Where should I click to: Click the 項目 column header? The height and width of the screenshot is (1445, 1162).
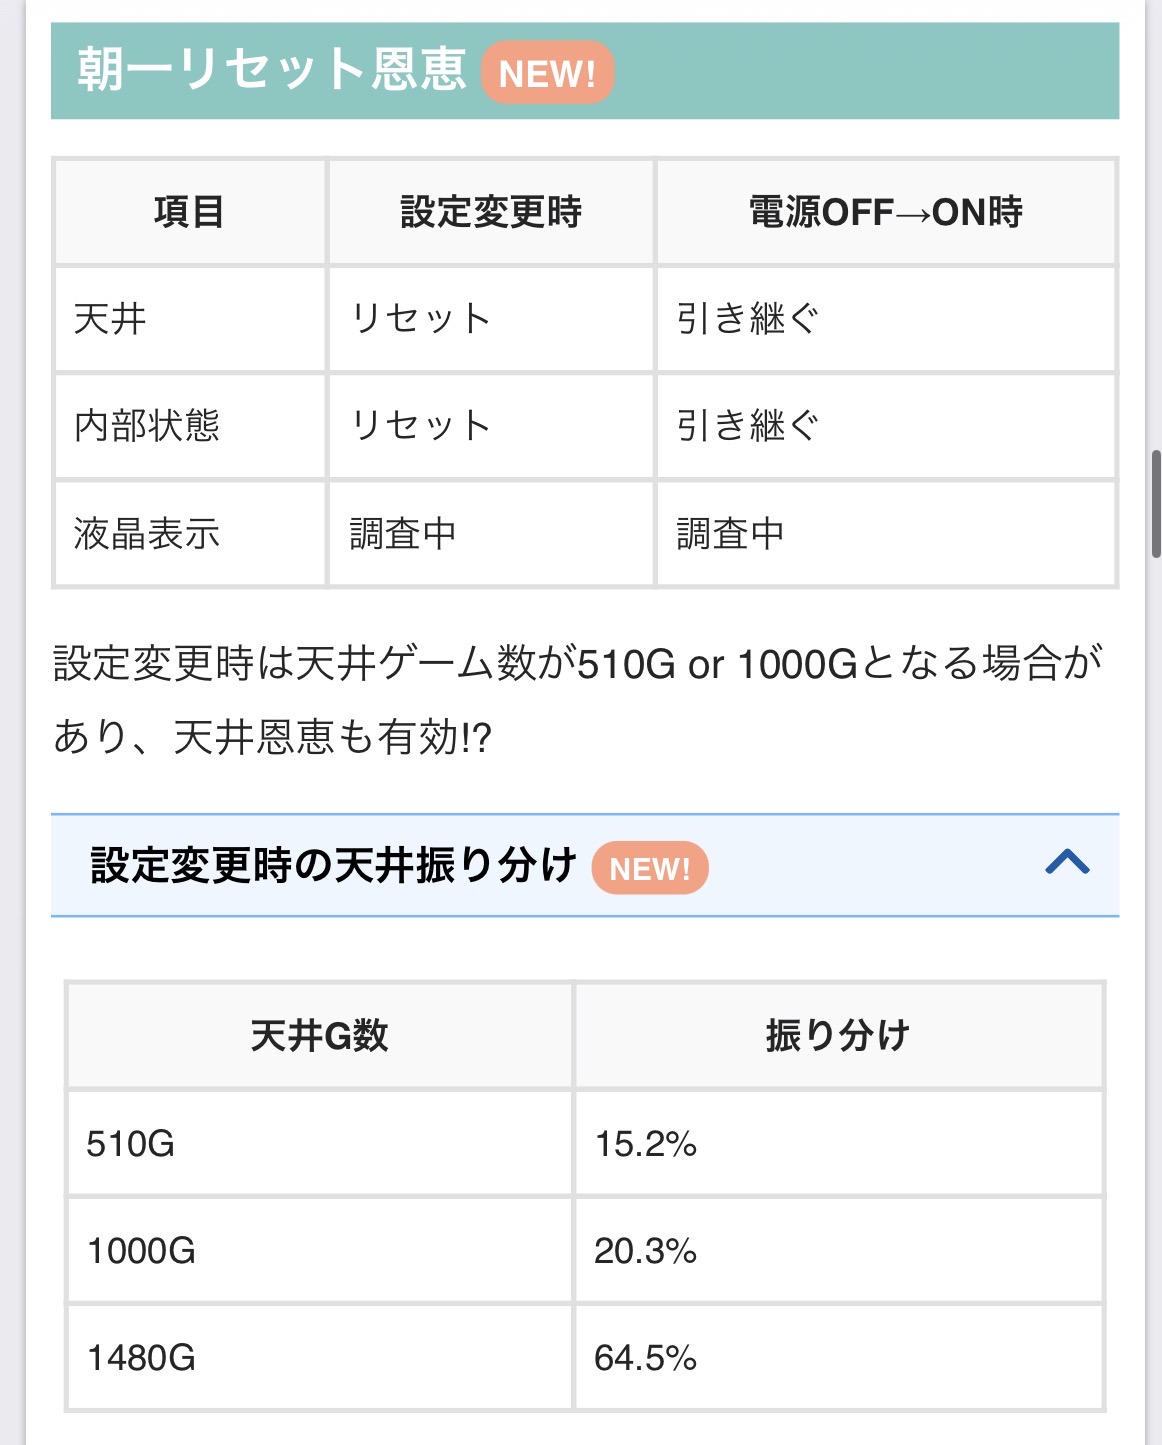click(189, 212)
